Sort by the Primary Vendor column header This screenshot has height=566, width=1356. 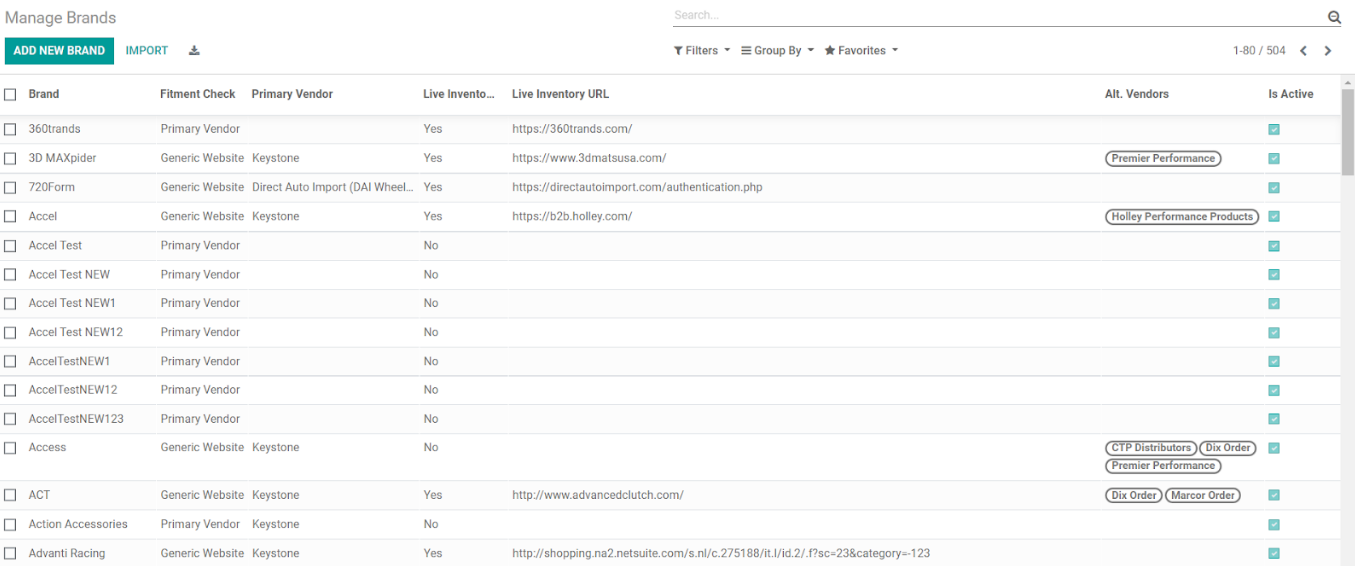point(292,94)
